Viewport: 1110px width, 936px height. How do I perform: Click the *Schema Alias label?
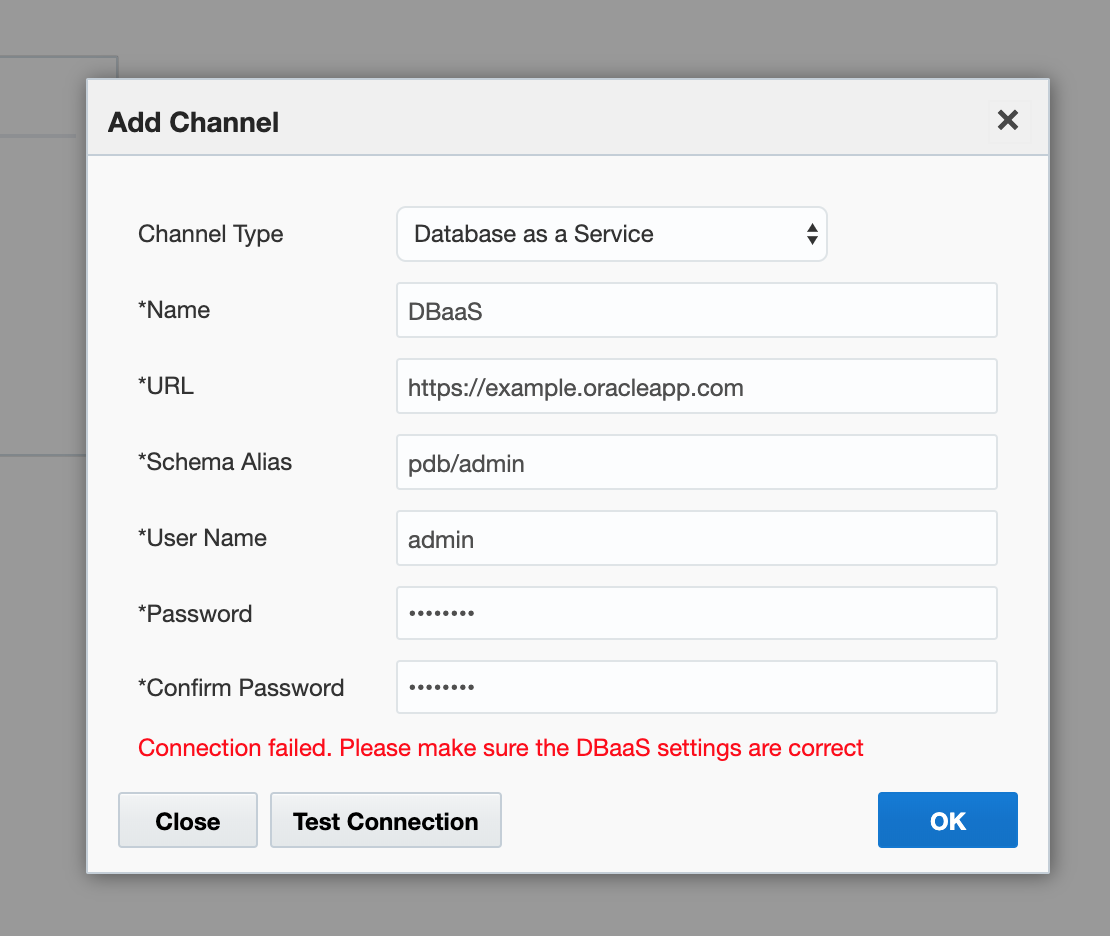pyautogui.click(x=215, y=462)
